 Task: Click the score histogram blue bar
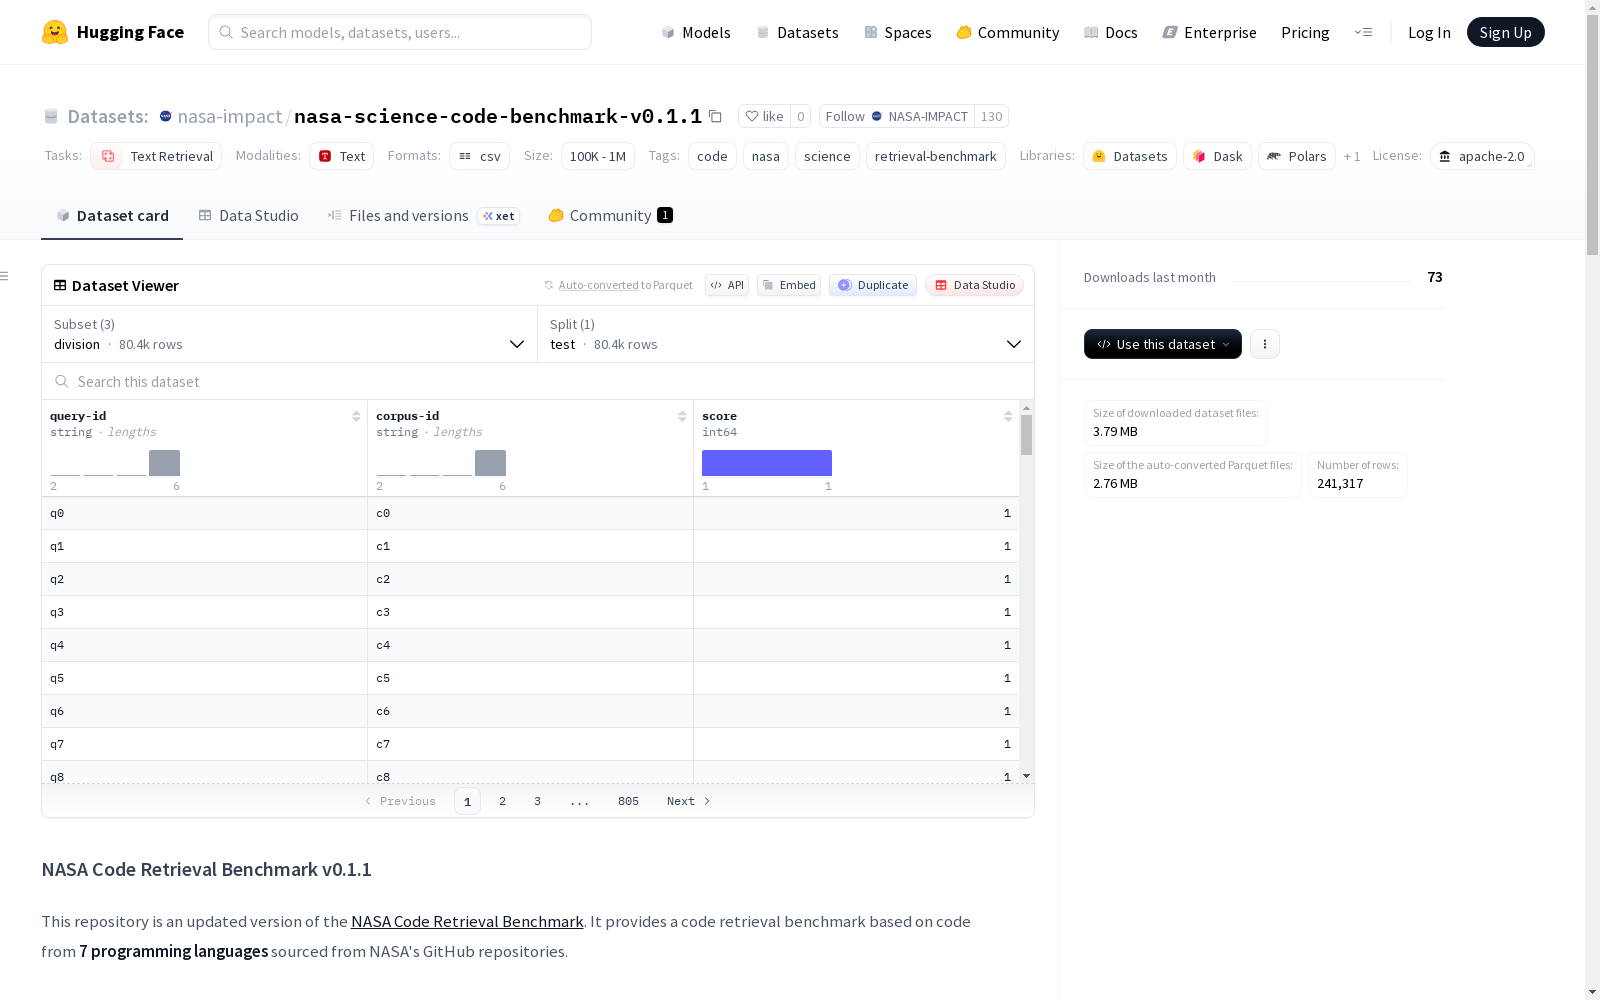(x=767, y=463)
